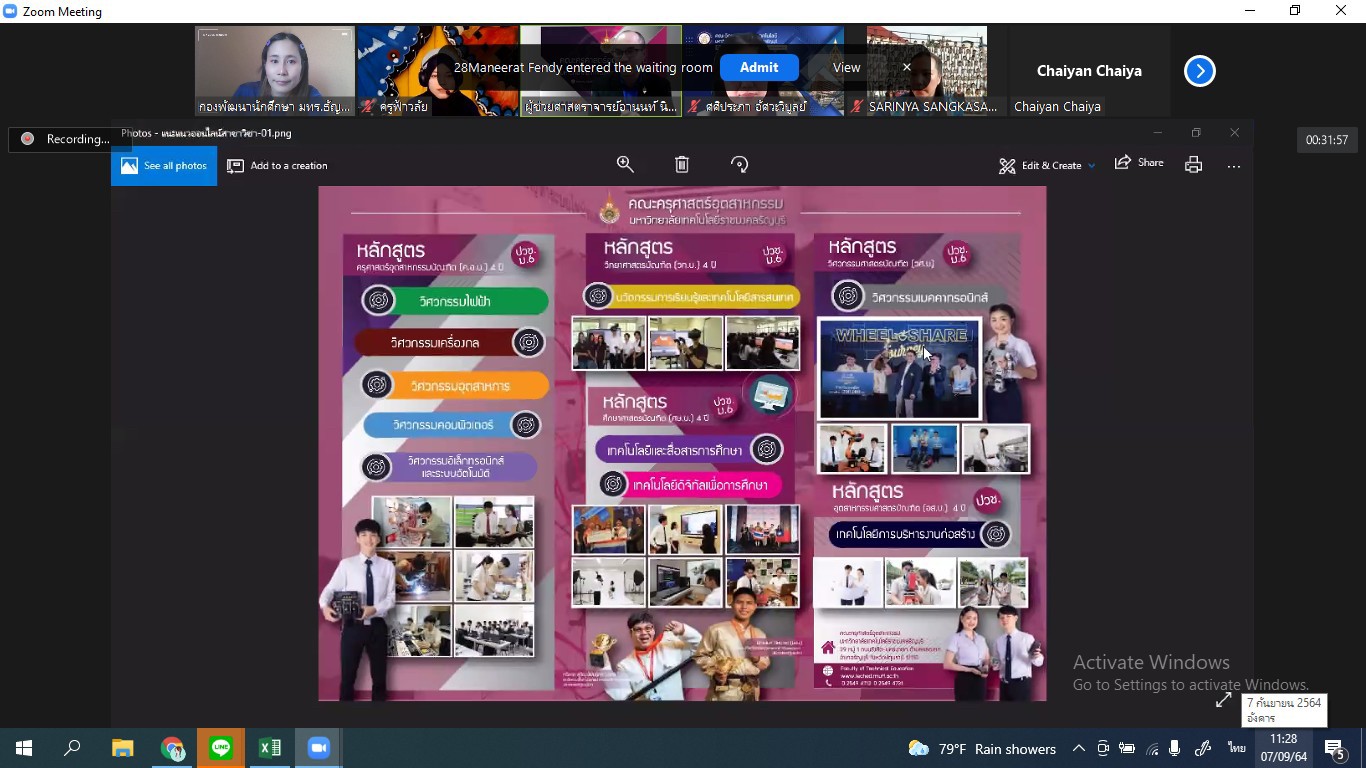Delete the photo using trash icon

click(682, 165)
